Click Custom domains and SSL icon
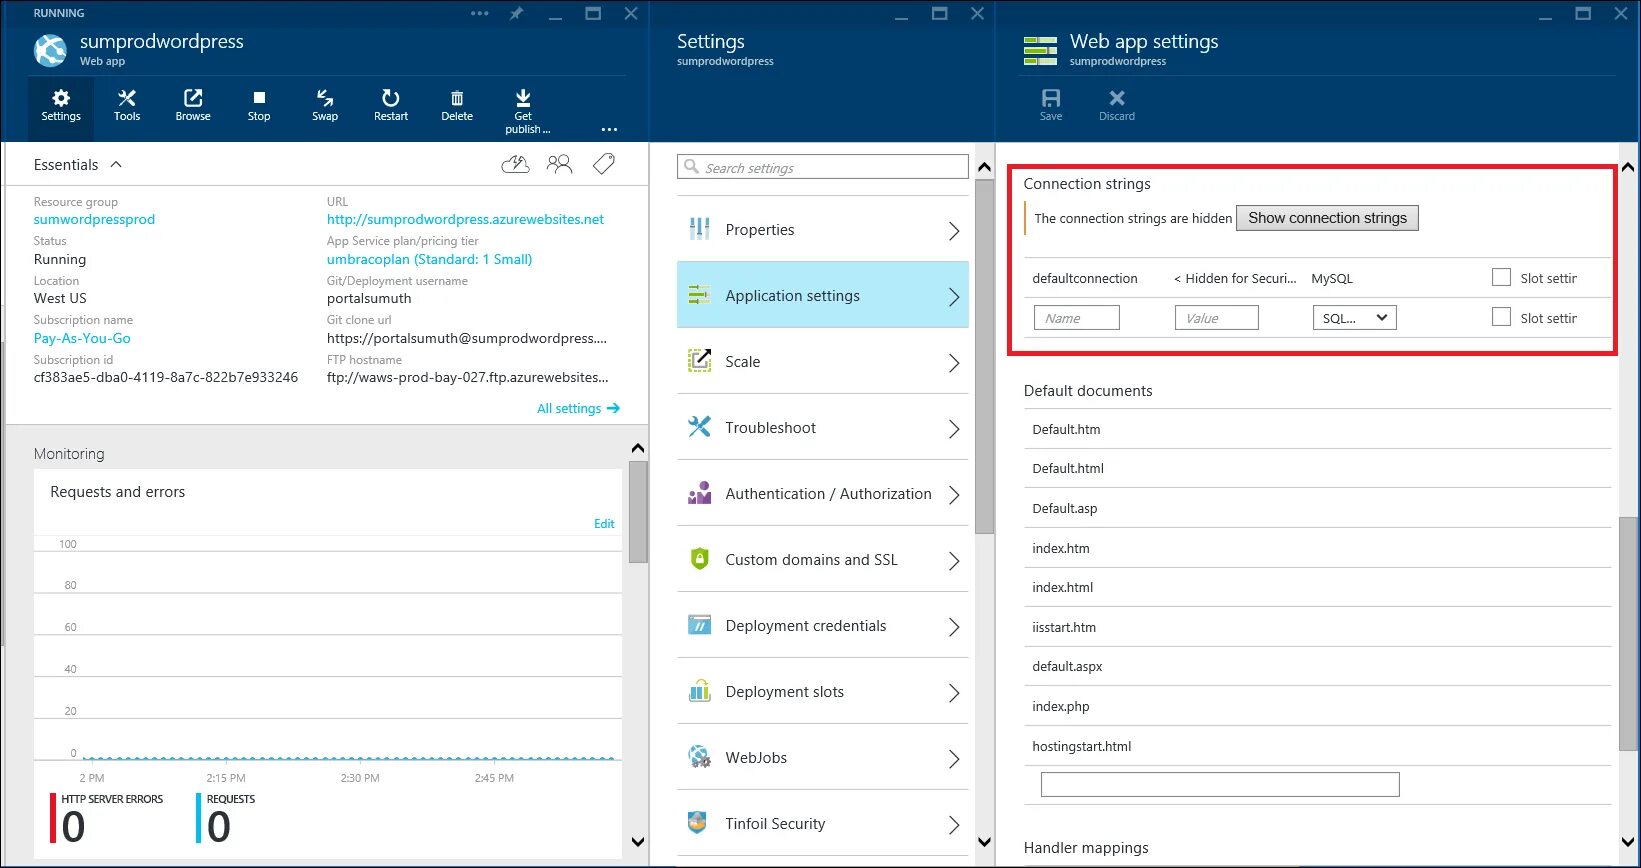Screen dimensions: 1641x868 coord(700,559)
